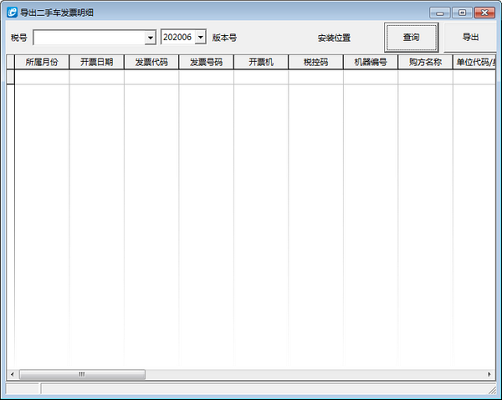Click the 导出 button
This screenshot has height=400, width=502.
(x=470, y=37)
